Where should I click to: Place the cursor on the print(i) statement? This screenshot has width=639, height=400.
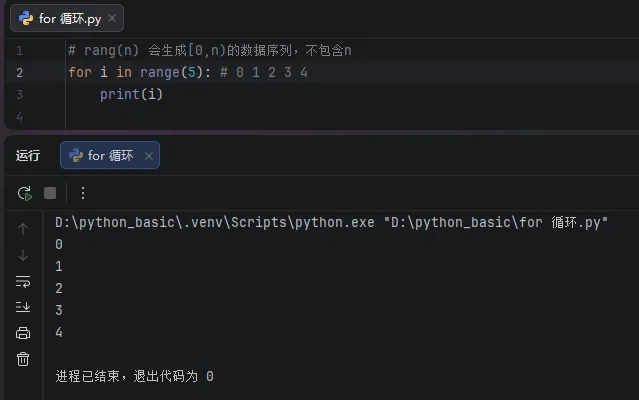[131, 94]
